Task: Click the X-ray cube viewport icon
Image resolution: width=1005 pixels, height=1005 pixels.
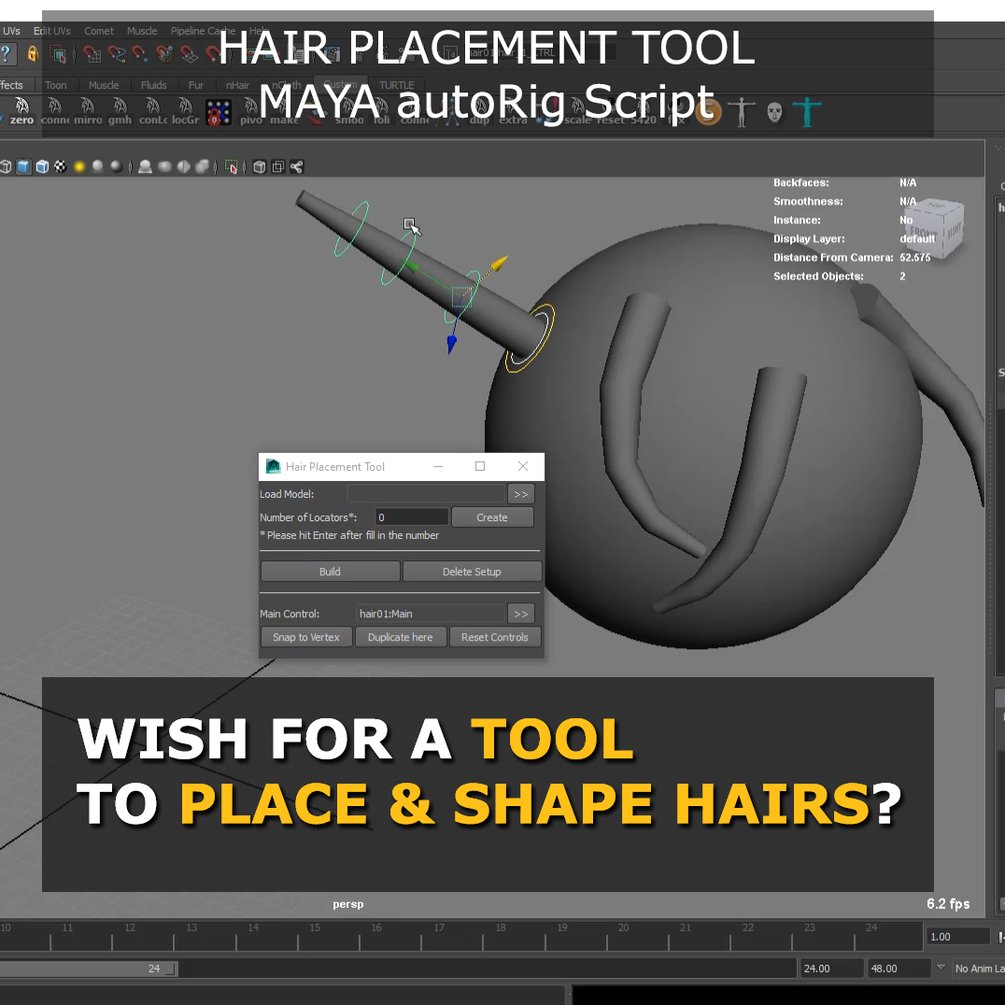Action: [260, 167]
